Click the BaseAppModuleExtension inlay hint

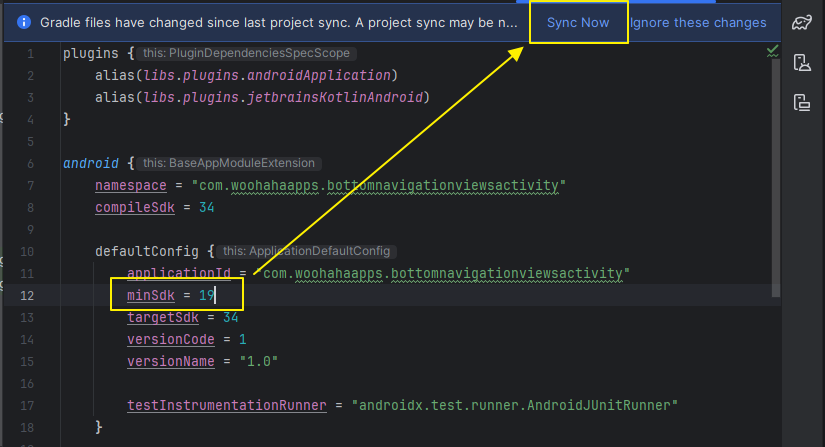point(229,163)
